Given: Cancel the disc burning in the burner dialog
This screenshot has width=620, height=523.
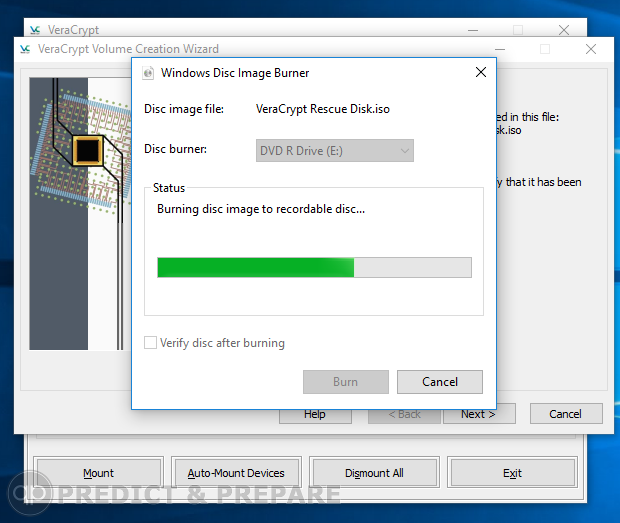Looking at the screenshot, I should click(x=440, y=382).
